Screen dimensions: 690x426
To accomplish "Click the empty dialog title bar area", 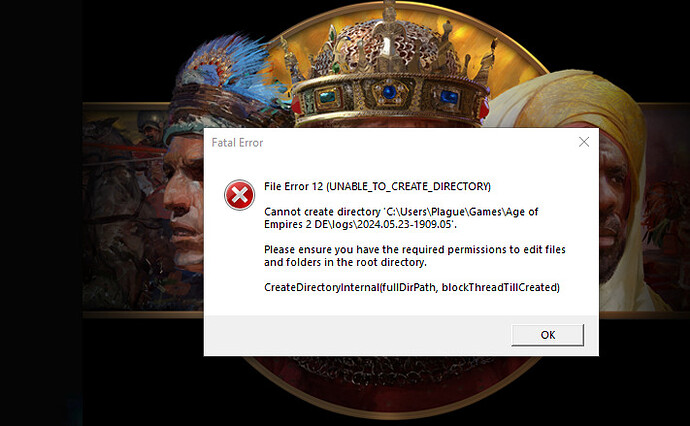I will (418, 142).
